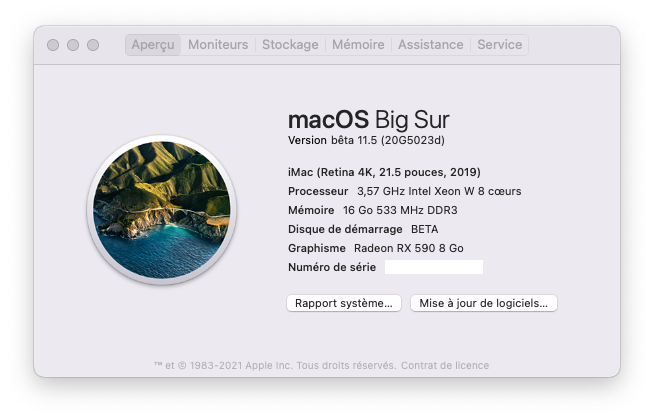Open the Contrat de licence link
Screen dimensions: 654x419
pos(445,366)
